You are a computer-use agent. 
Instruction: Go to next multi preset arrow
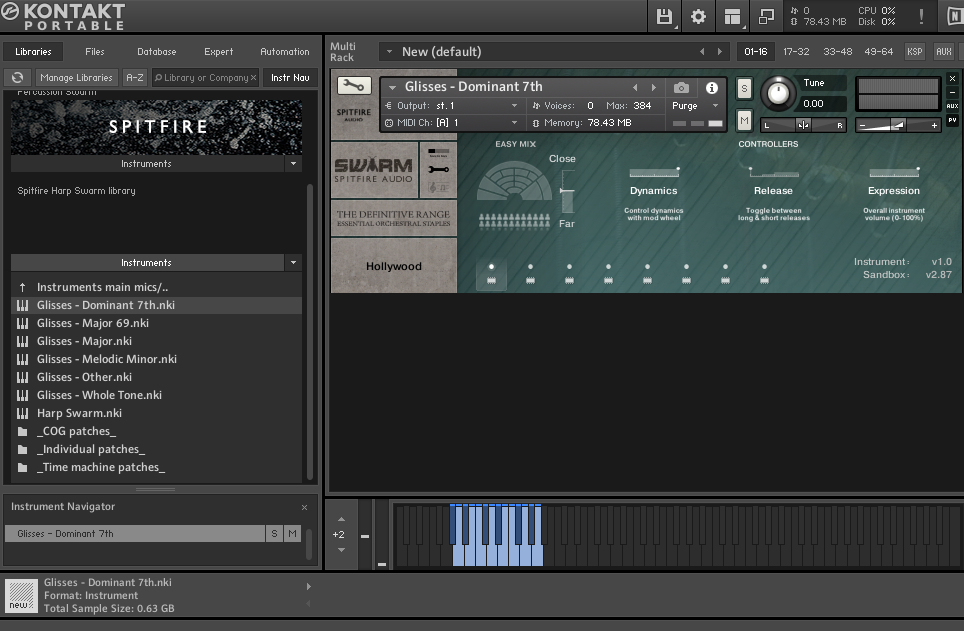tap(720, 52)
